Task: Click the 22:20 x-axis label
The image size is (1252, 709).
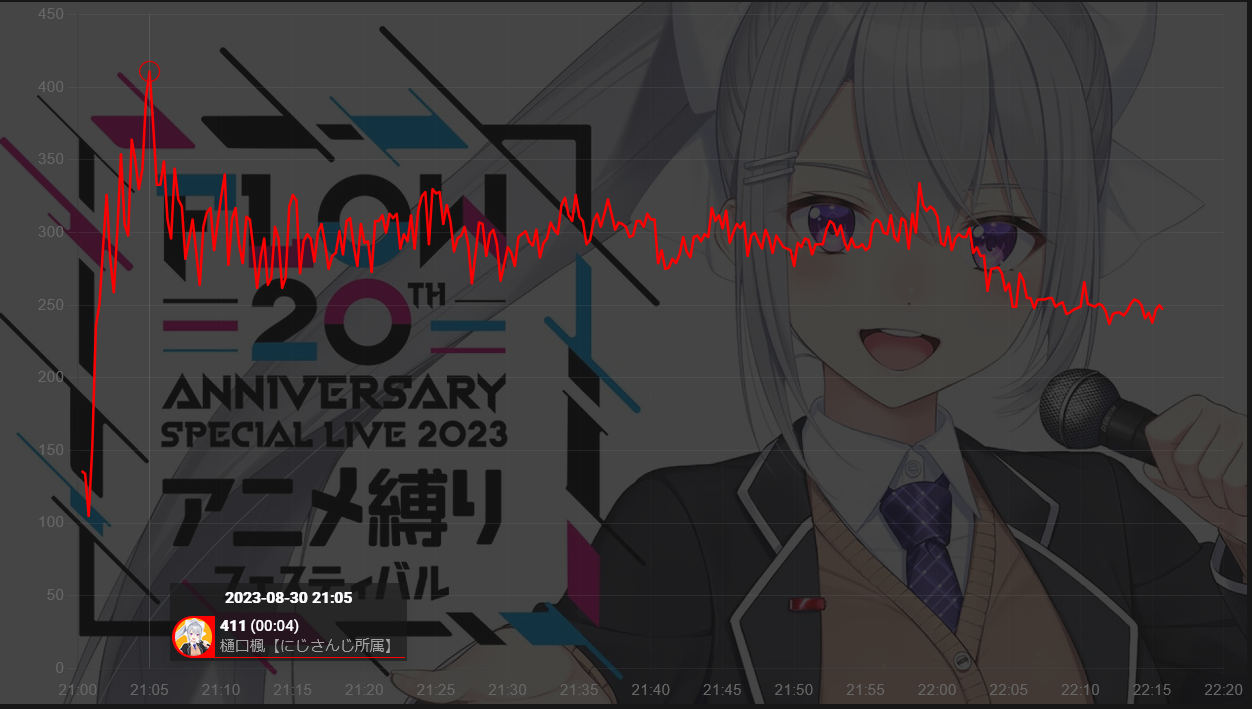Action: coord(1223,690)
